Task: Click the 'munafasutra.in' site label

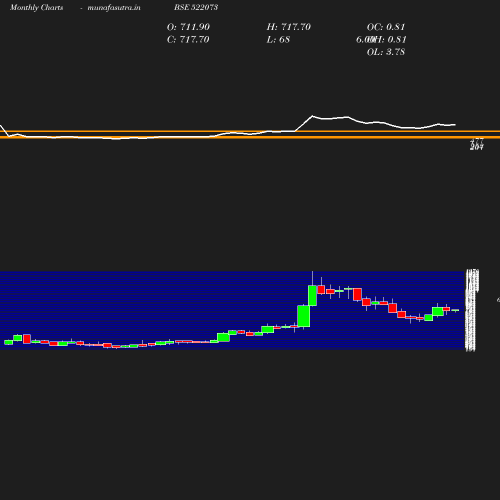Action: tap(114, 7)
